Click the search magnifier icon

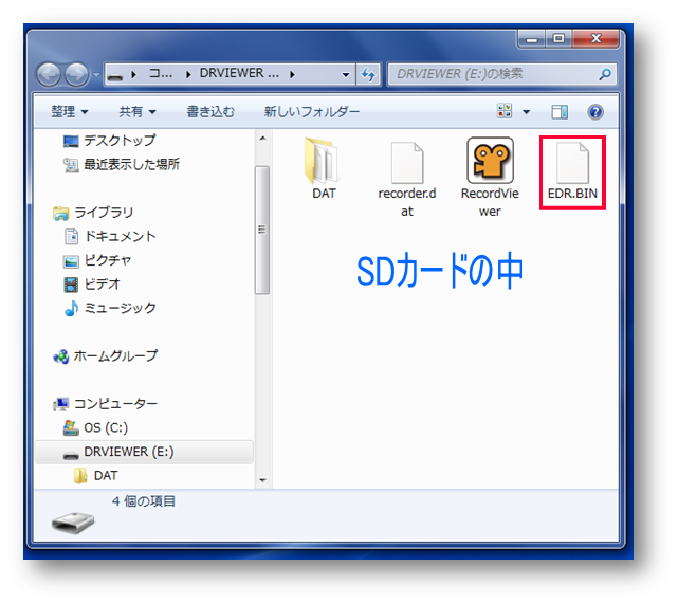[605, 74]
